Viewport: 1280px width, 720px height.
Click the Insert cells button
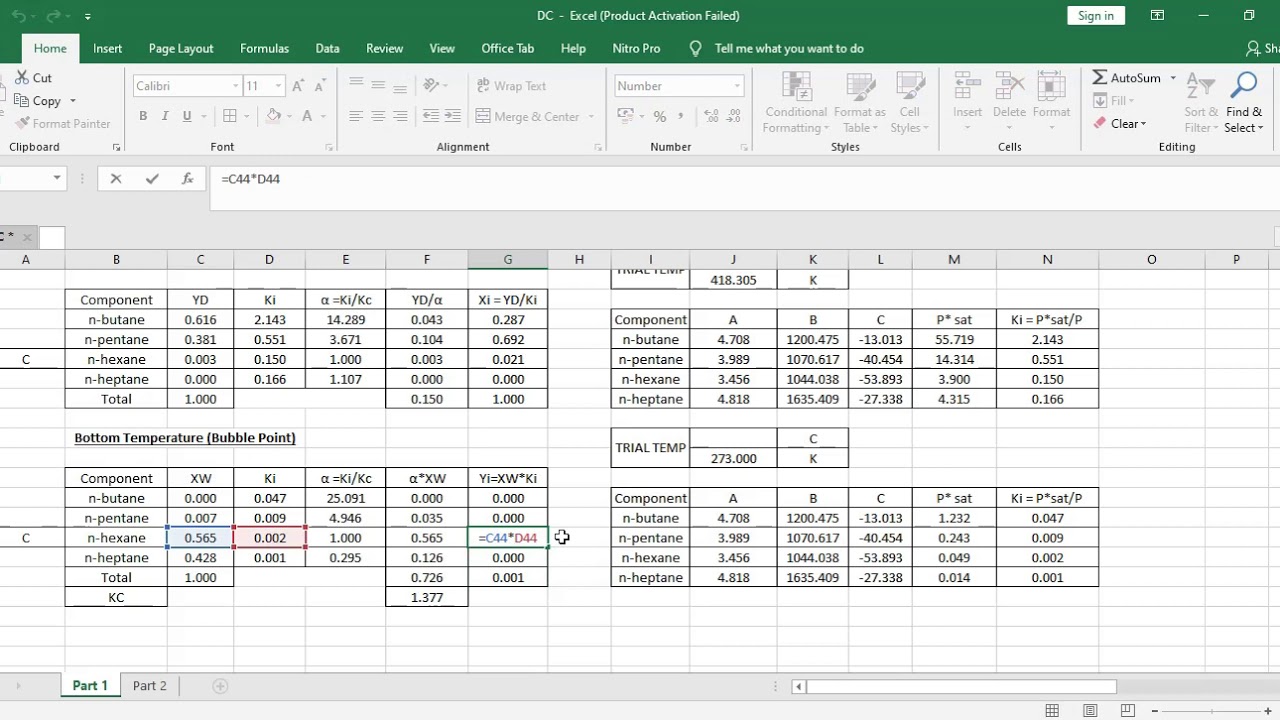pyautogui.click(x=967, y=101)
